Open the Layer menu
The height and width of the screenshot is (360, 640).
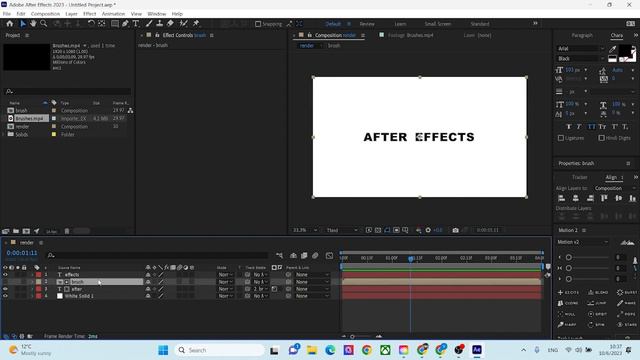[71, 14]
